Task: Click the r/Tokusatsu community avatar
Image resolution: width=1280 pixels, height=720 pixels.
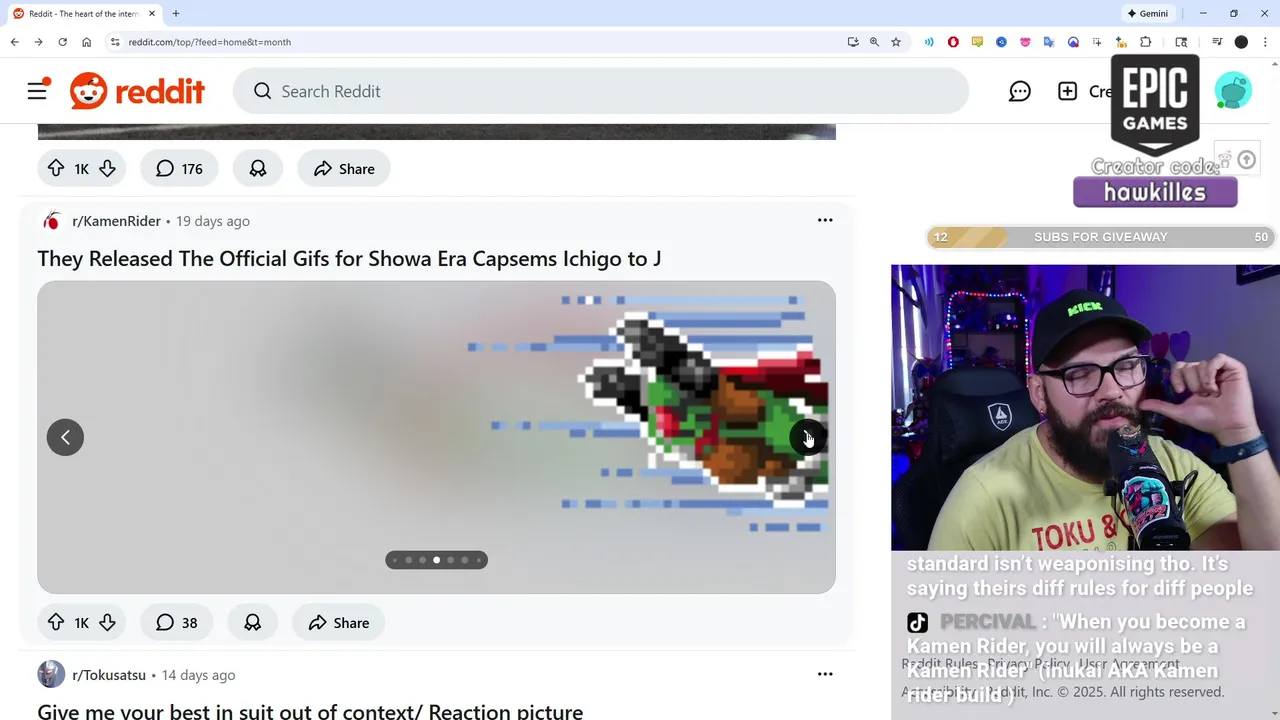Action: coord(51,674)
